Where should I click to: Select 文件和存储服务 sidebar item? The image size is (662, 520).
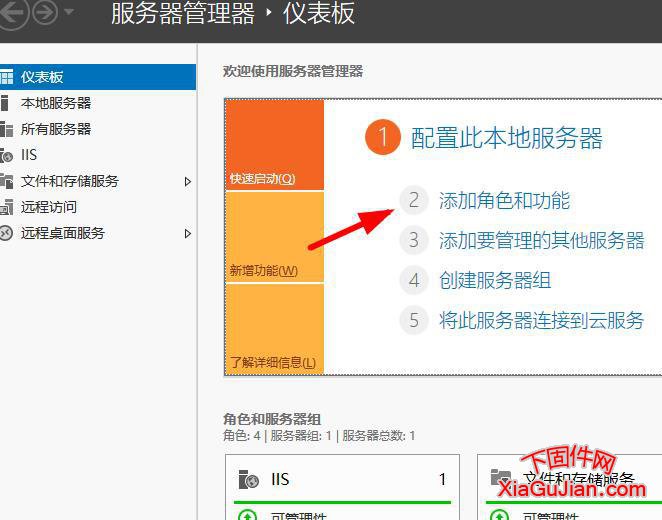point(98,181)
